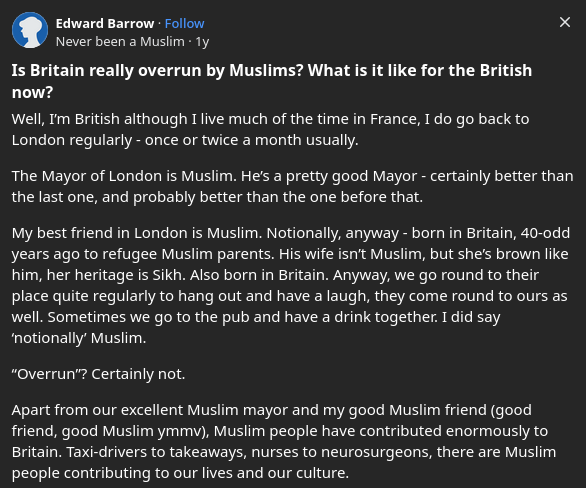The image size is (586, 488).
Task: Click the line '"Overrun"? Certainly not.'
Action: tap(98, 374)
